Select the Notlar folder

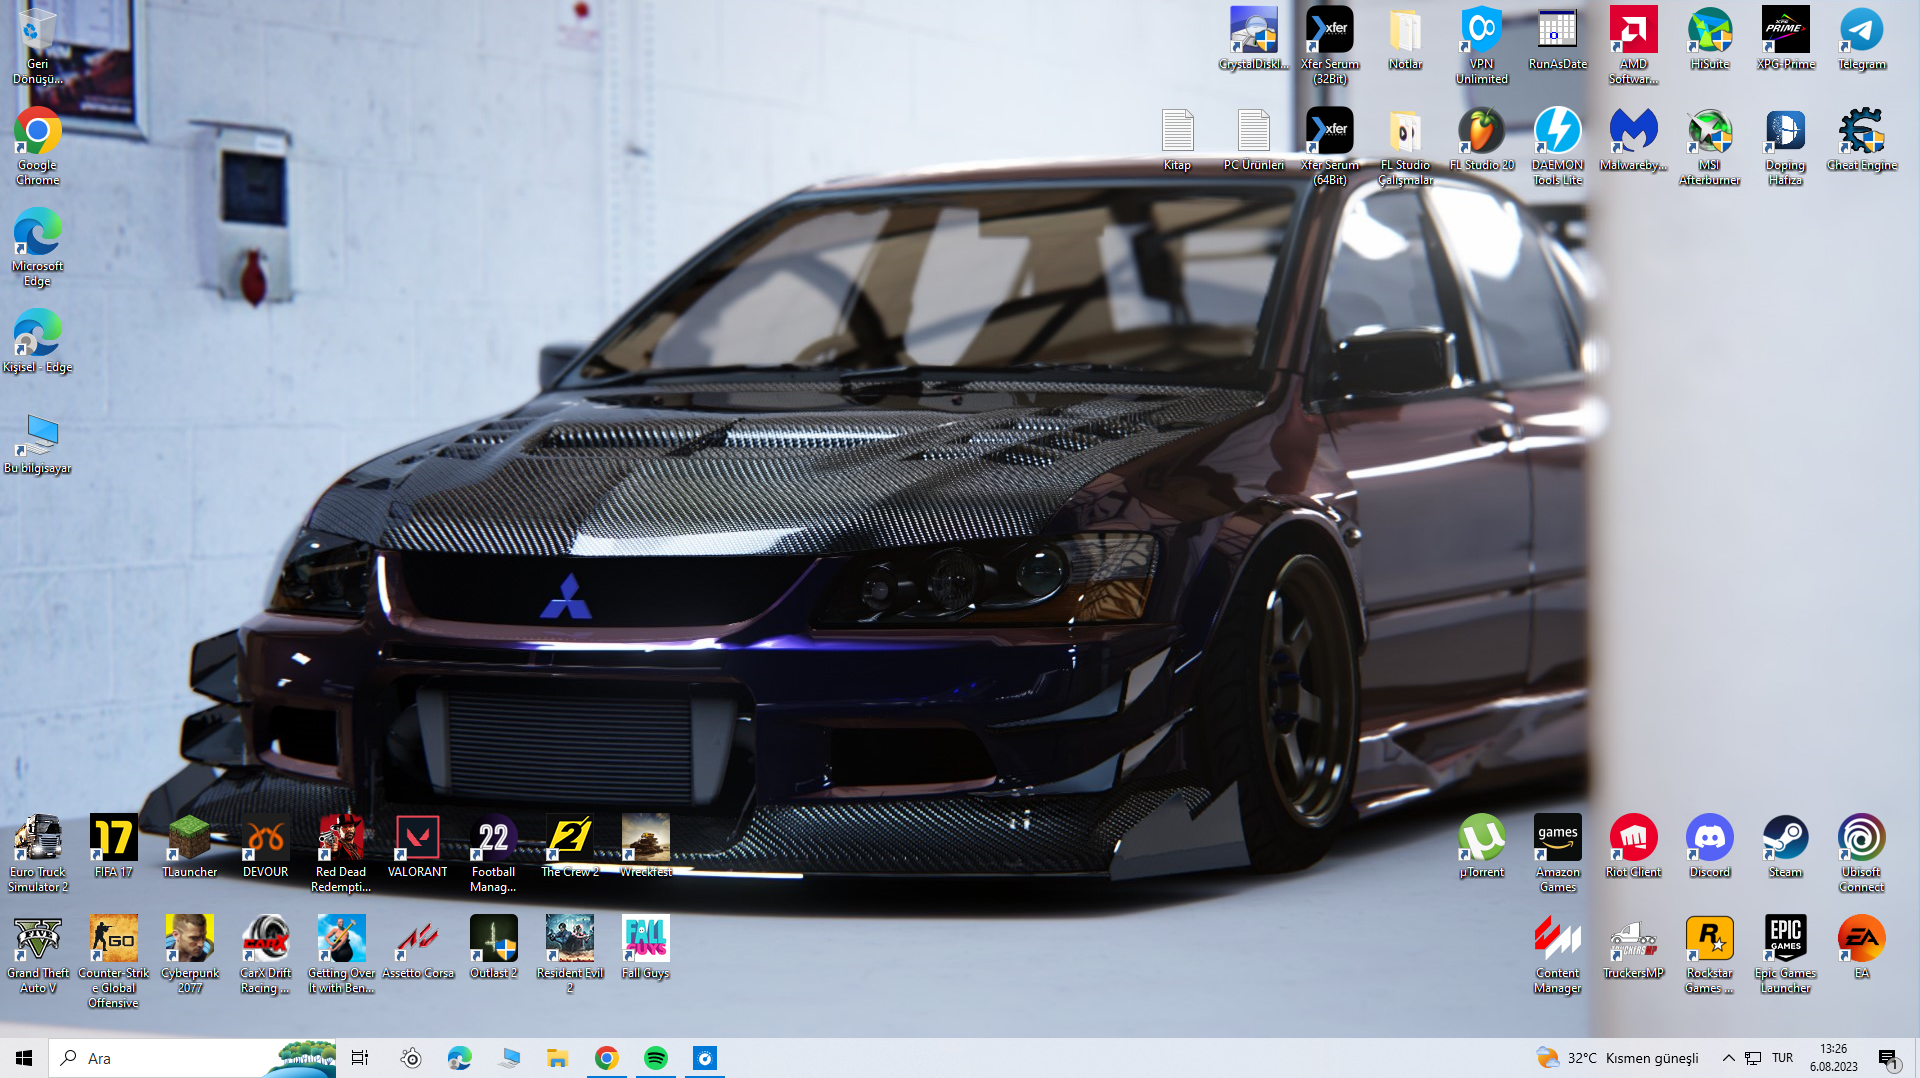(x=1405, y=32)
